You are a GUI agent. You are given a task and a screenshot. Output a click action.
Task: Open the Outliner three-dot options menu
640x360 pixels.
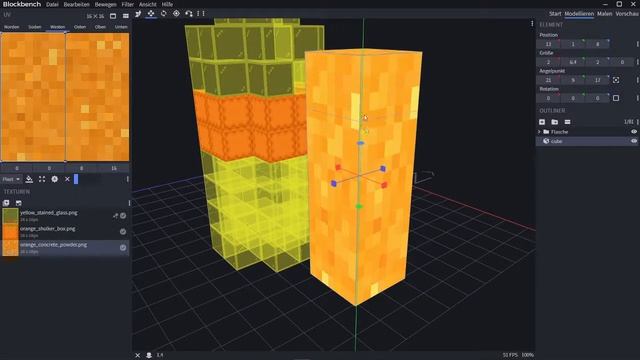coord(637,122)
